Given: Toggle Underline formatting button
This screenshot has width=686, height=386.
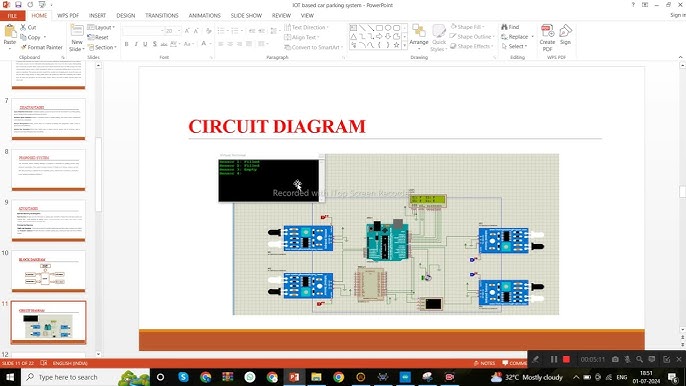Looking at the screenshot, I should (145, 44).
